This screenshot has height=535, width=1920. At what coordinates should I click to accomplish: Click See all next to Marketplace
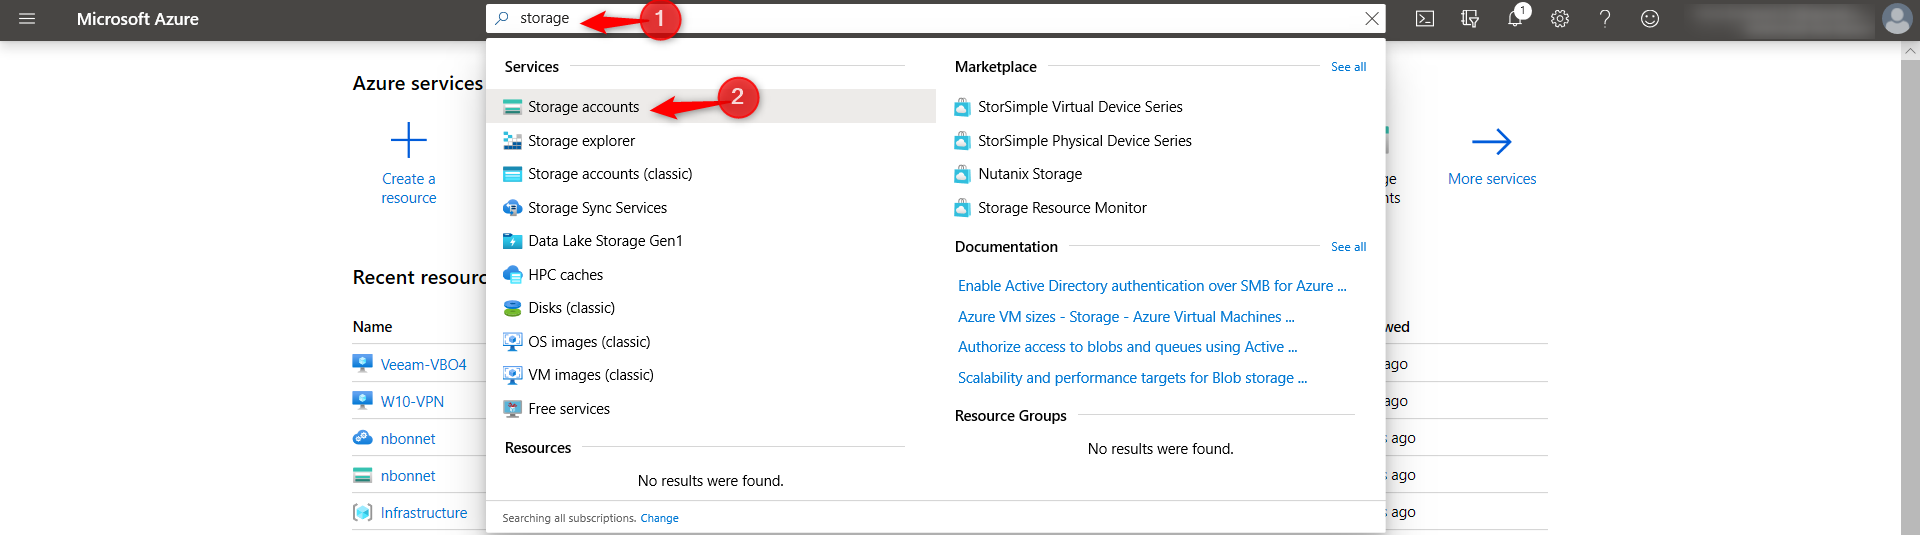[x=1348, y=67]
